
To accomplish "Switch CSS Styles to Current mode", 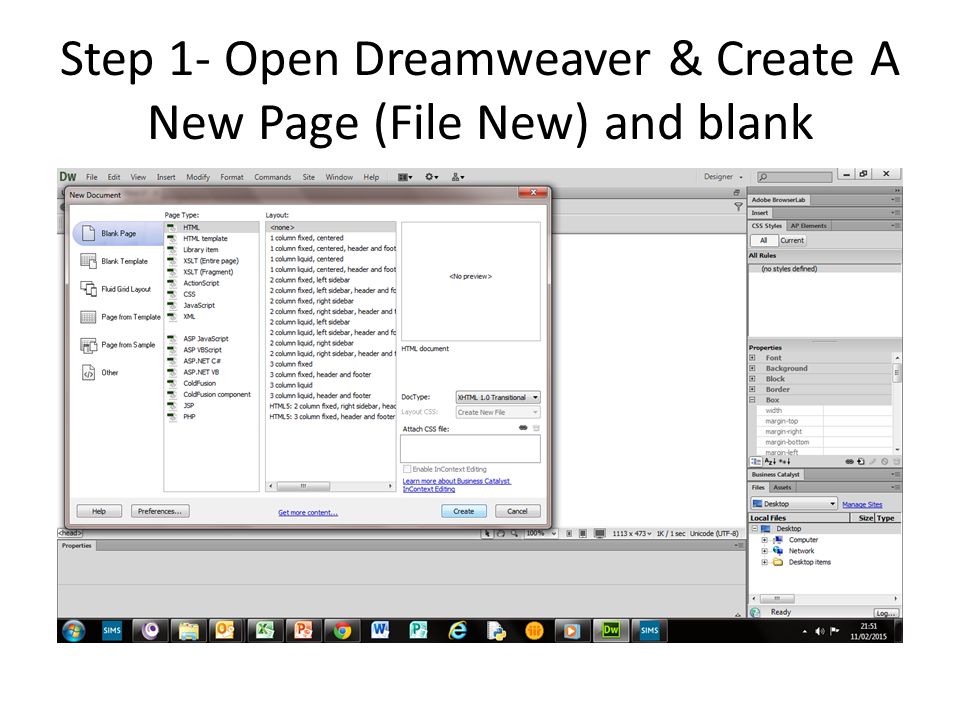I will point(792,241).
